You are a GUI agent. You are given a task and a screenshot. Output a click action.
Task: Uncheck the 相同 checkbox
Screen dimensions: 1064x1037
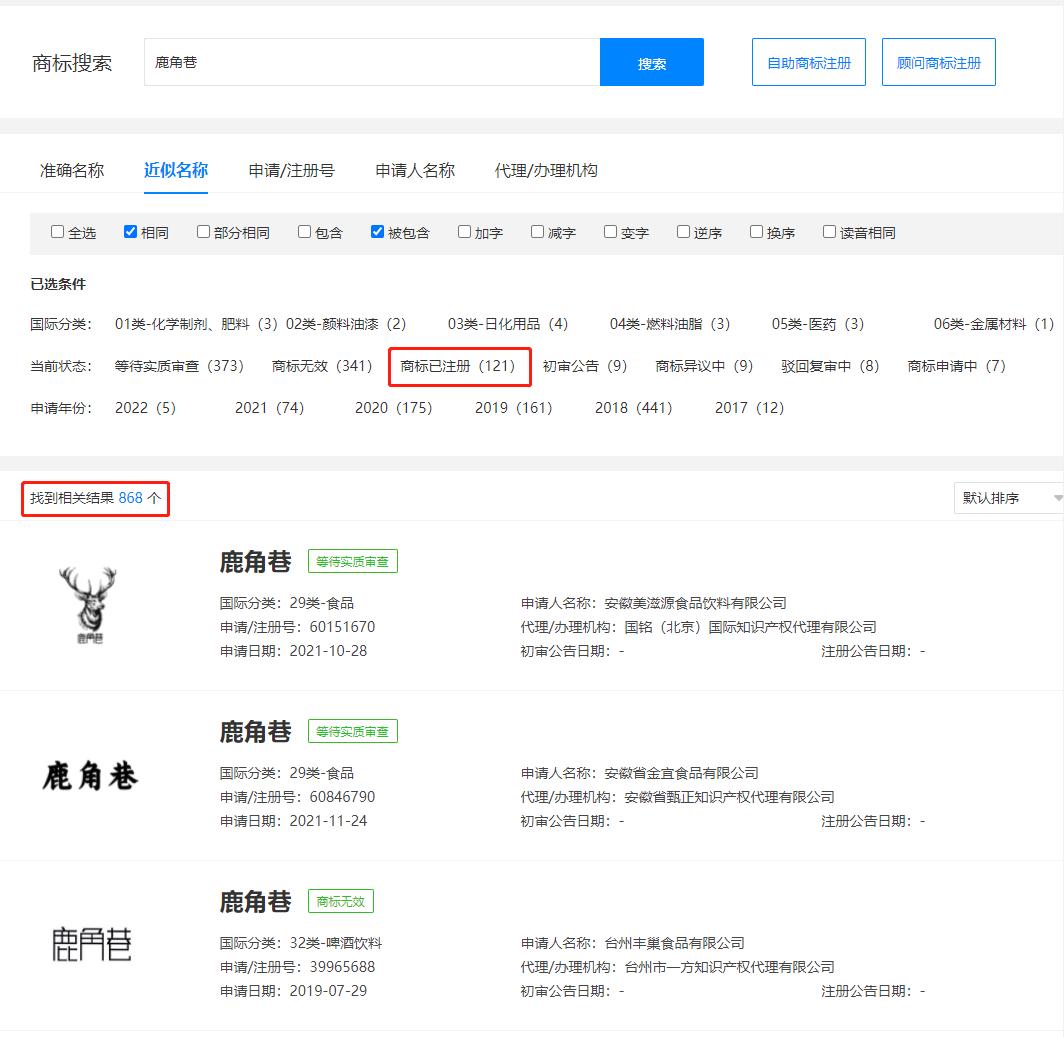(x=130, y=231)
